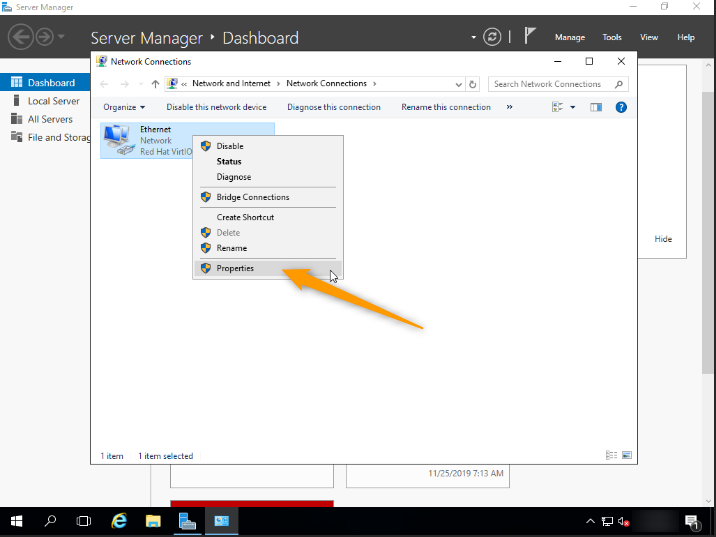
Task: Refresh the Network Connections address bar
Action: (x=473, y=84)
